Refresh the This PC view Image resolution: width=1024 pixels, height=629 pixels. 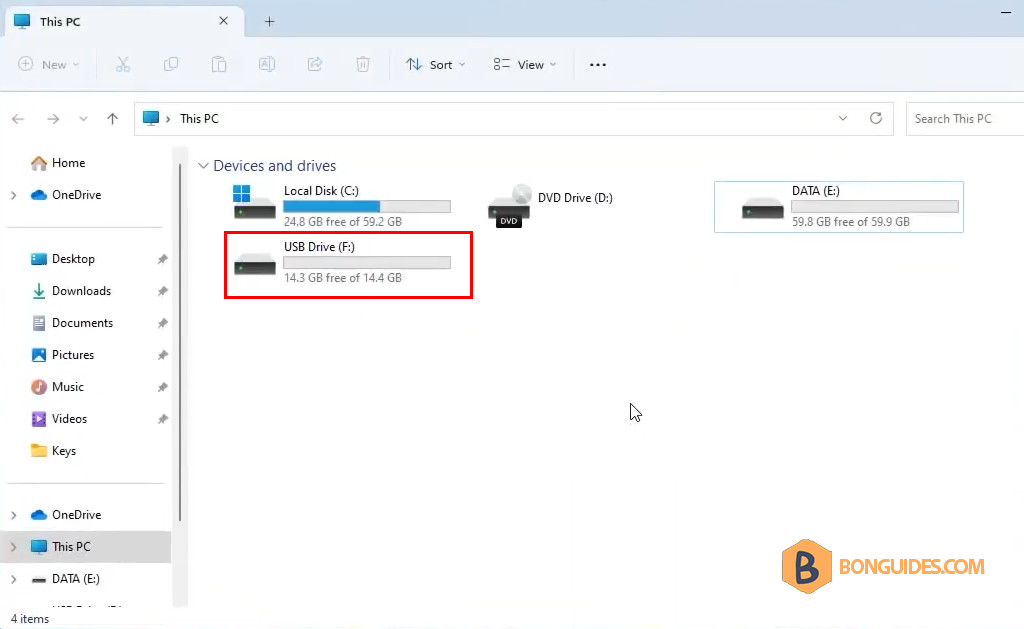pyautogui.click(x=876, y=118)
